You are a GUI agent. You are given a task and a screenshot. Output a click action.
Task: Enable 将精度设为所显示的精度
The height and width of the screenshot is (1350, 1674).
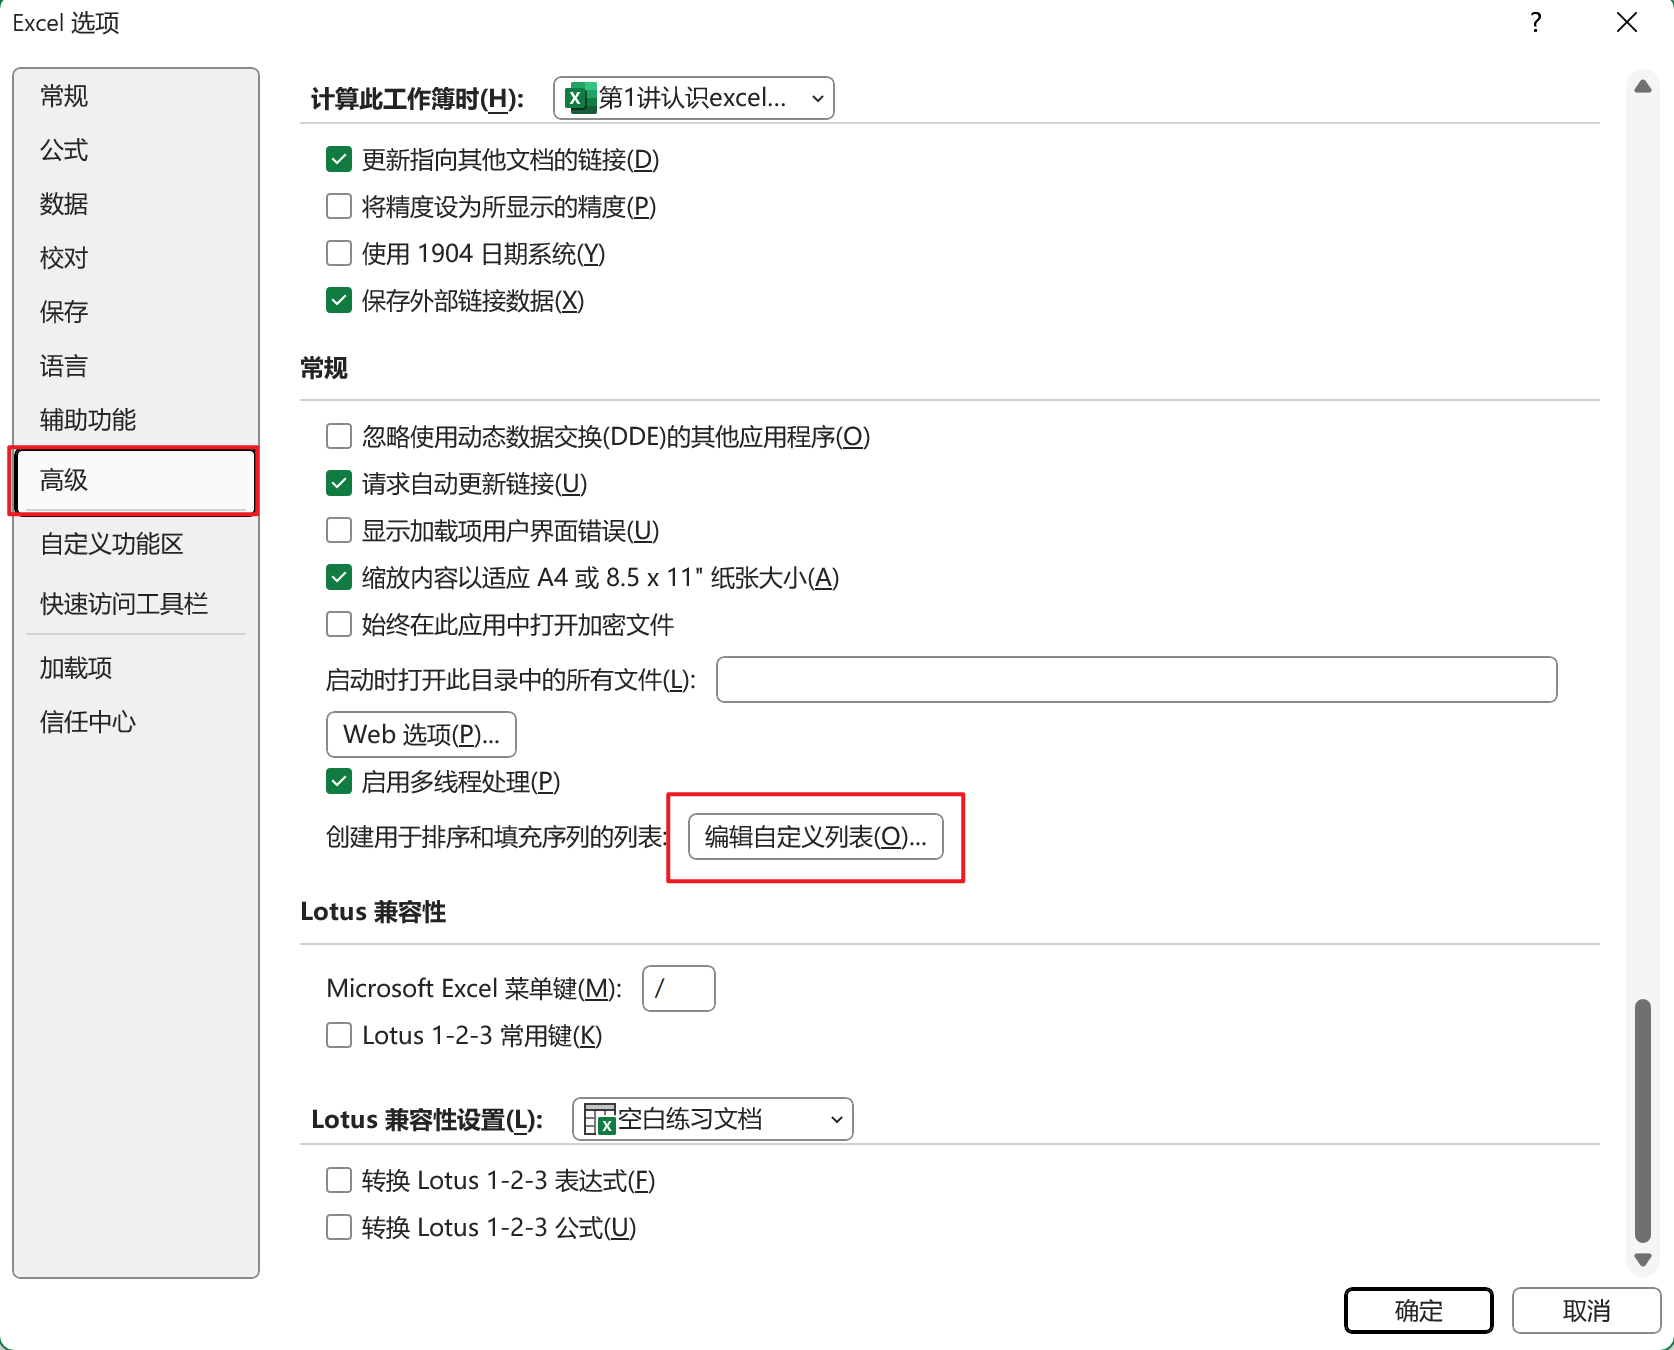point(339,206)
